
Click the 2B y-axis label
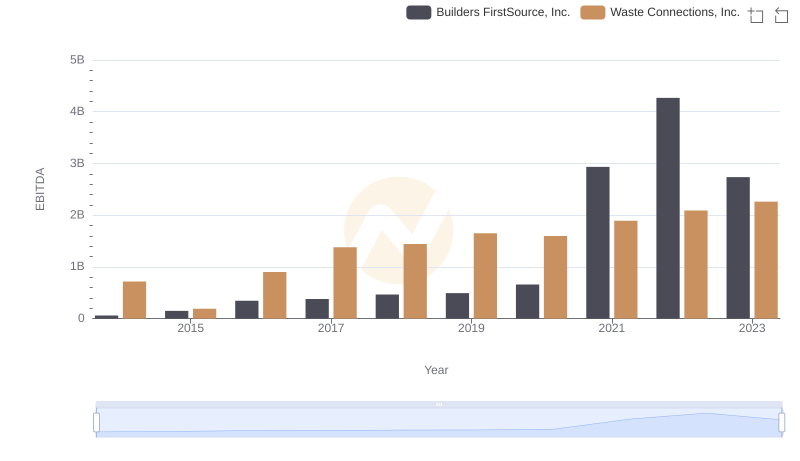(x=77, y=215)
